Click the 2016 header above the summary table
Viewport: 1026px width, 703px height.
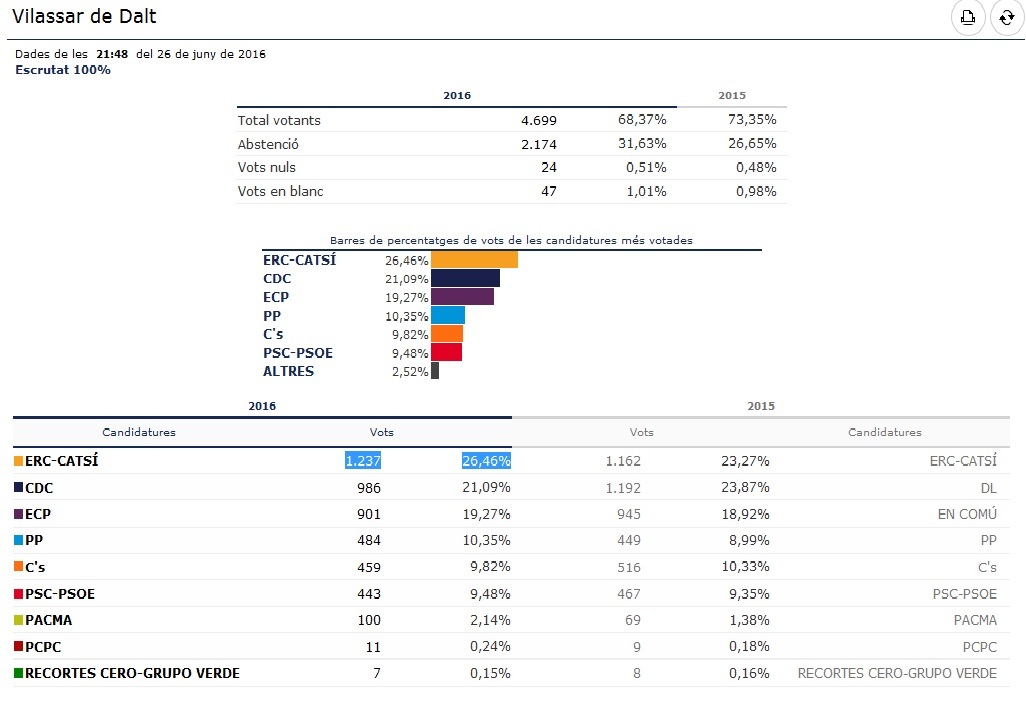456,96
